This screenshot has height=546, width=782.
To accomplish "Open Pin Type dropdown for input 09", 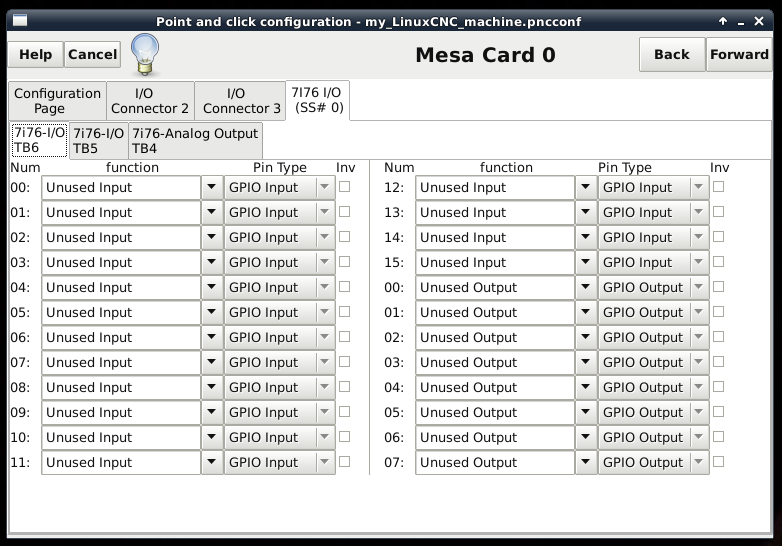I will pyautogui.click(x=279, y=412).
